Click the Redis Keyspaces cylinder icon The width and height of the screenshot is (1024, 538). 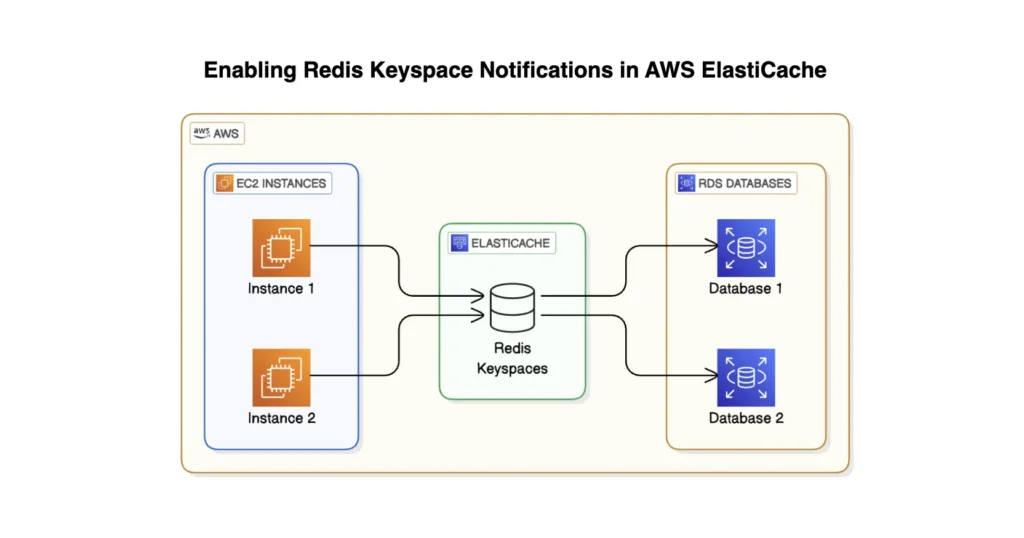[x=513, y=308]
